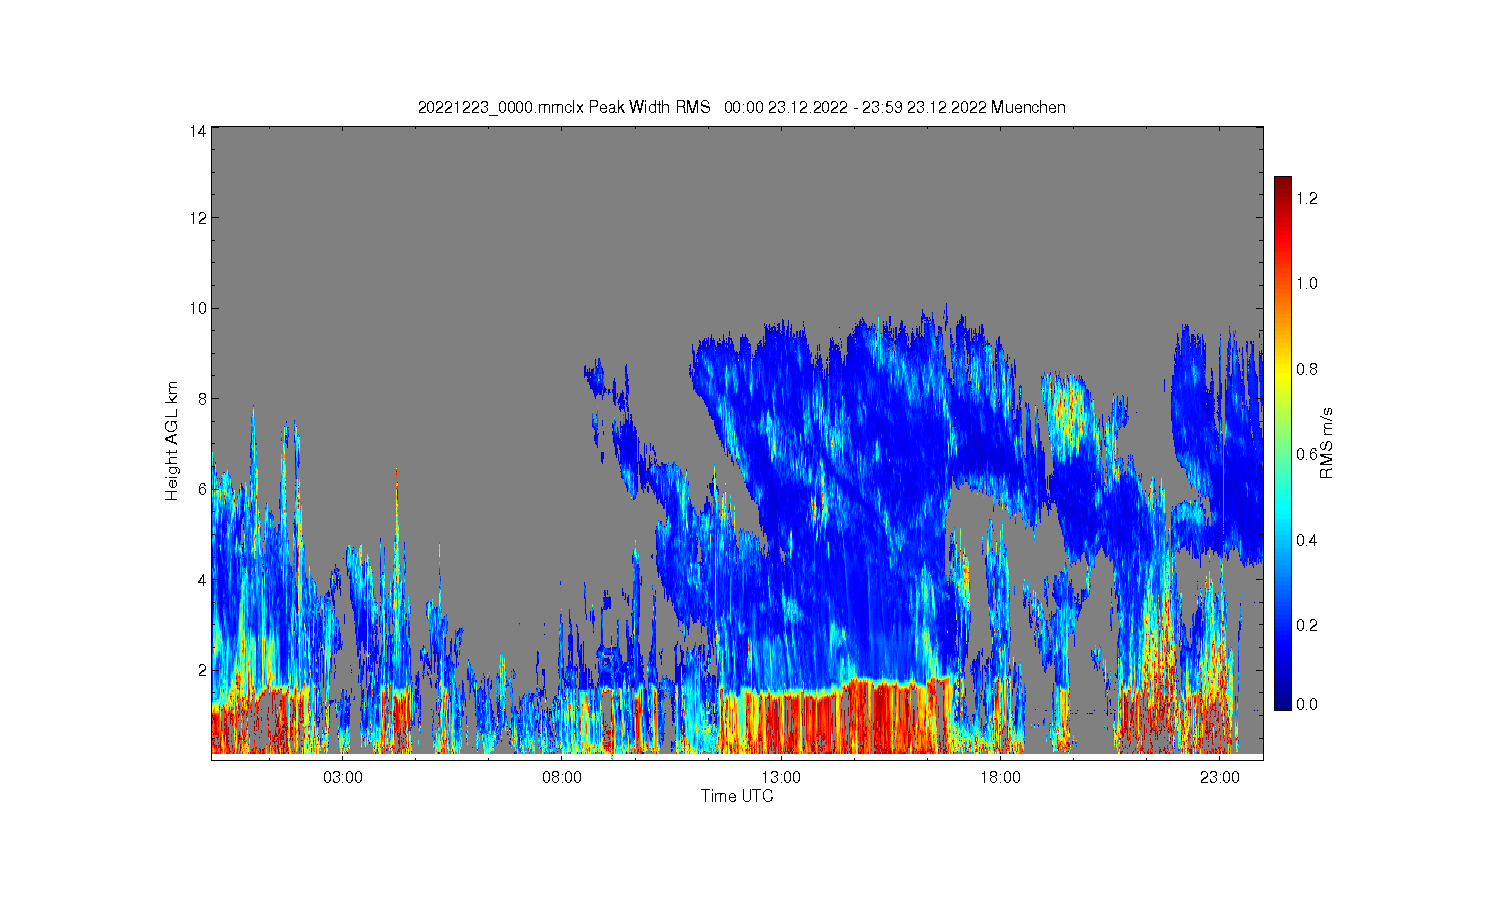This screenshot has height=900, width=1500.
Task: Click the '08:00' time tick label
Action: [562, 778]
